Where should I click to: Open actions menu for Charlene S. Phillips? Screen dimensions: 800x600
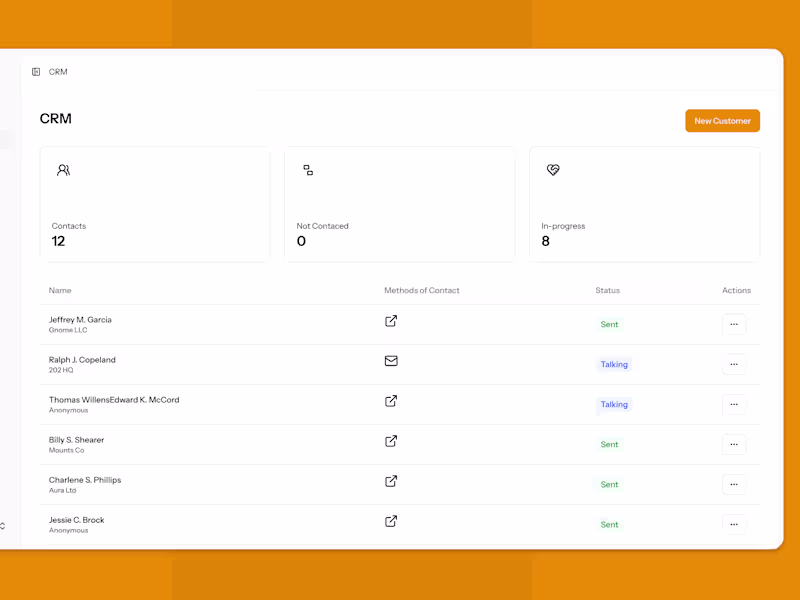pos(734,485)
